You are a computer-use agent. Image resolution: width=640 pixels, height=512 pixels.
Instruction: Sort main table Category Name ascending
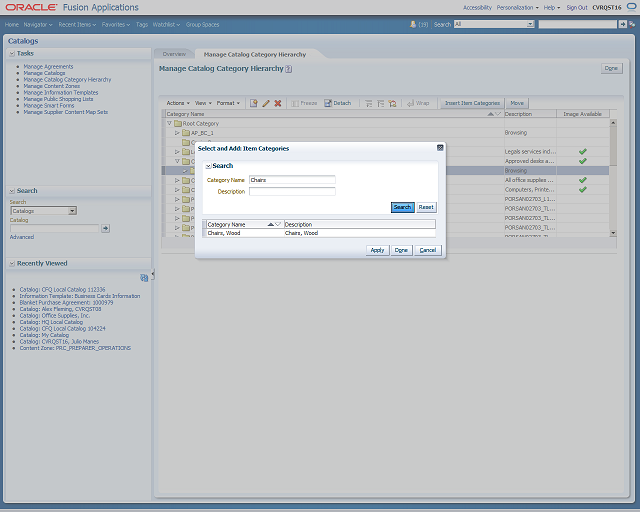pos(491,114)
